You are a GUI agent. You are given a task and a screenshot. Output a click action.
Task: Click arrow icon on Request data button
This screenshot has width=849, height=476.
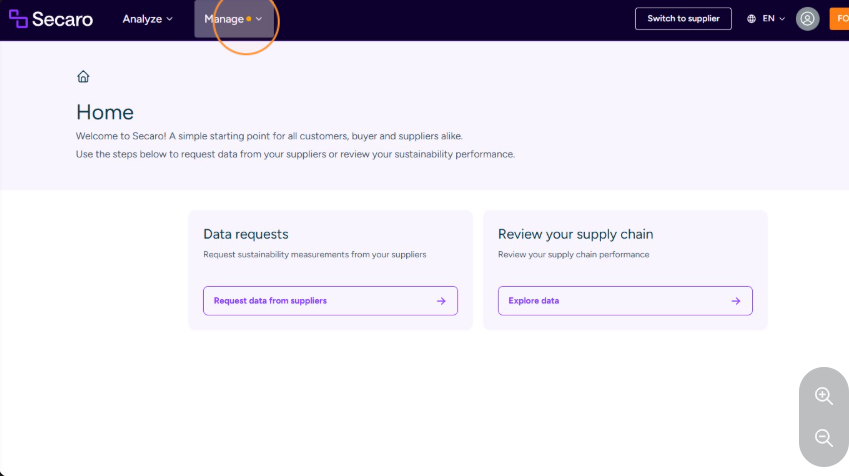point(441,301)
